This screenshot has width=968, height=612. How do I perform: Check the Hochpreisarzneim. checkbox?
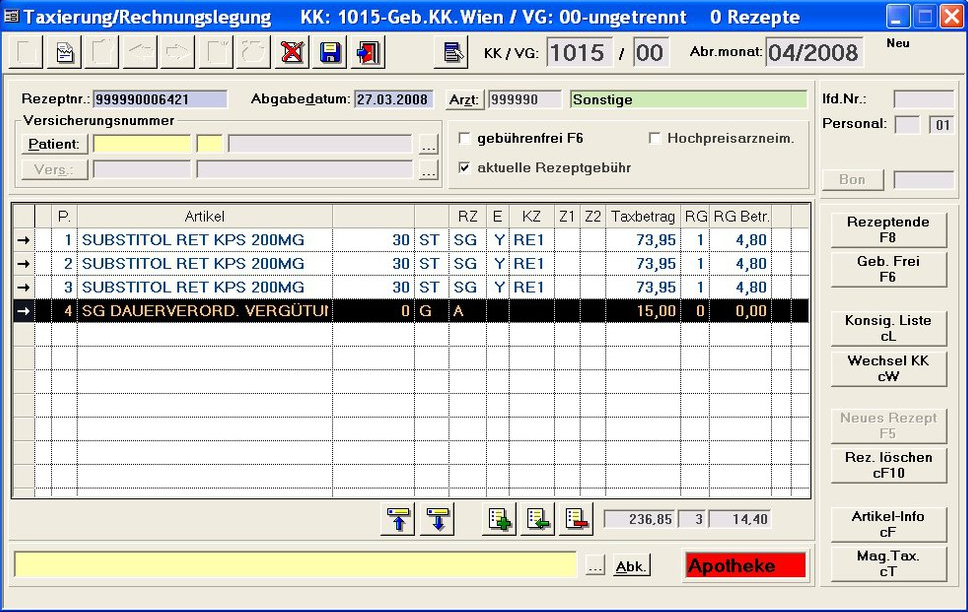click(x=655, y=138)
